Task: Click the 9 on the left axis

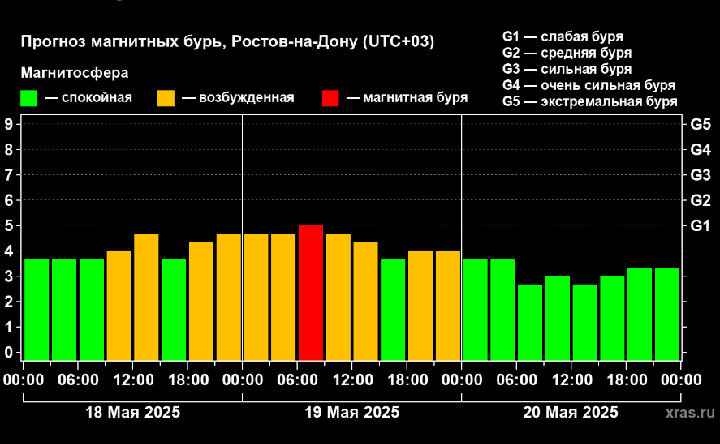Action: coord(9,125)
